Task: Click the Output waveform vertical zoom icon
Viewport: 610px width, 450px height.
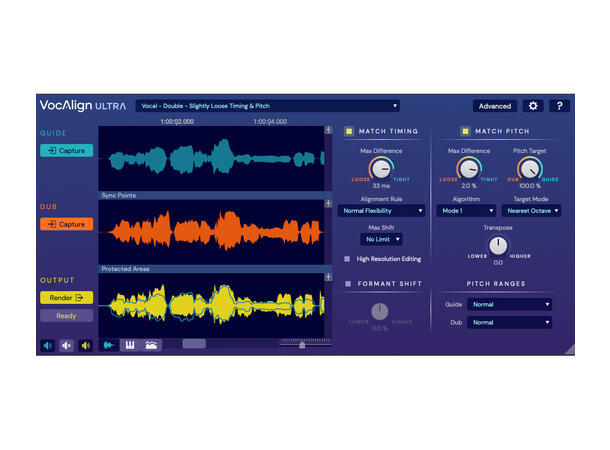Action: (x=328, y=277)
